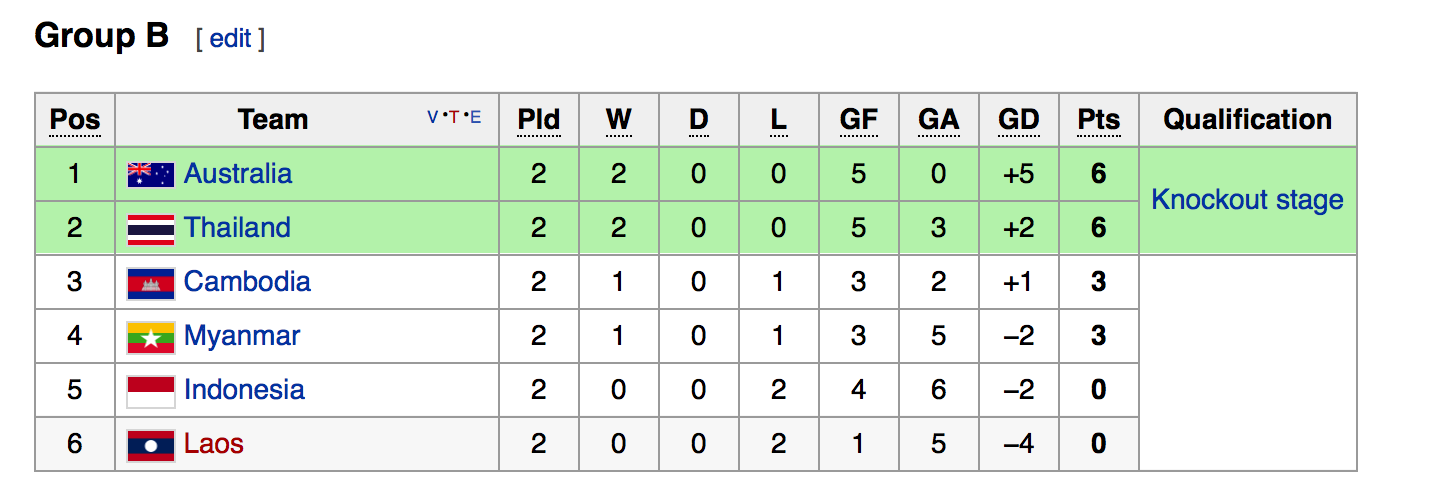Click the GD column header abbreviation

click(x=1018, y=120)
